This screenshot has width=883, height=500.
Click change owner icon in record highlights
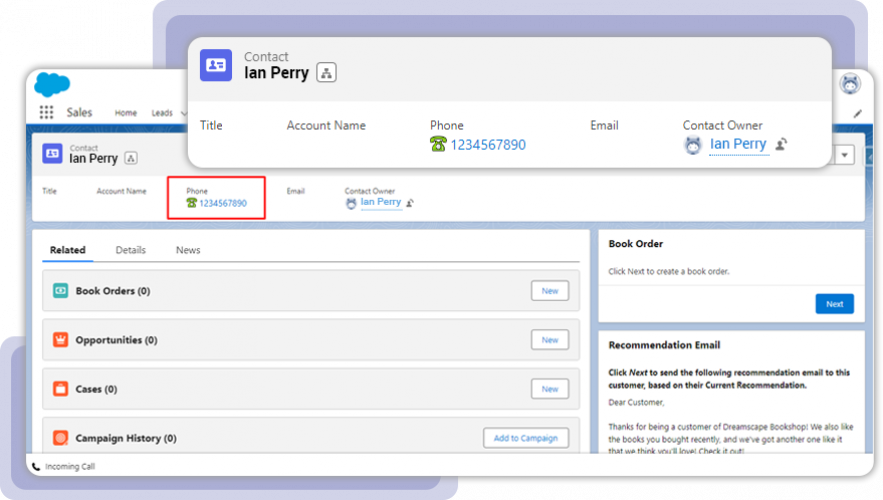[410, 203]
